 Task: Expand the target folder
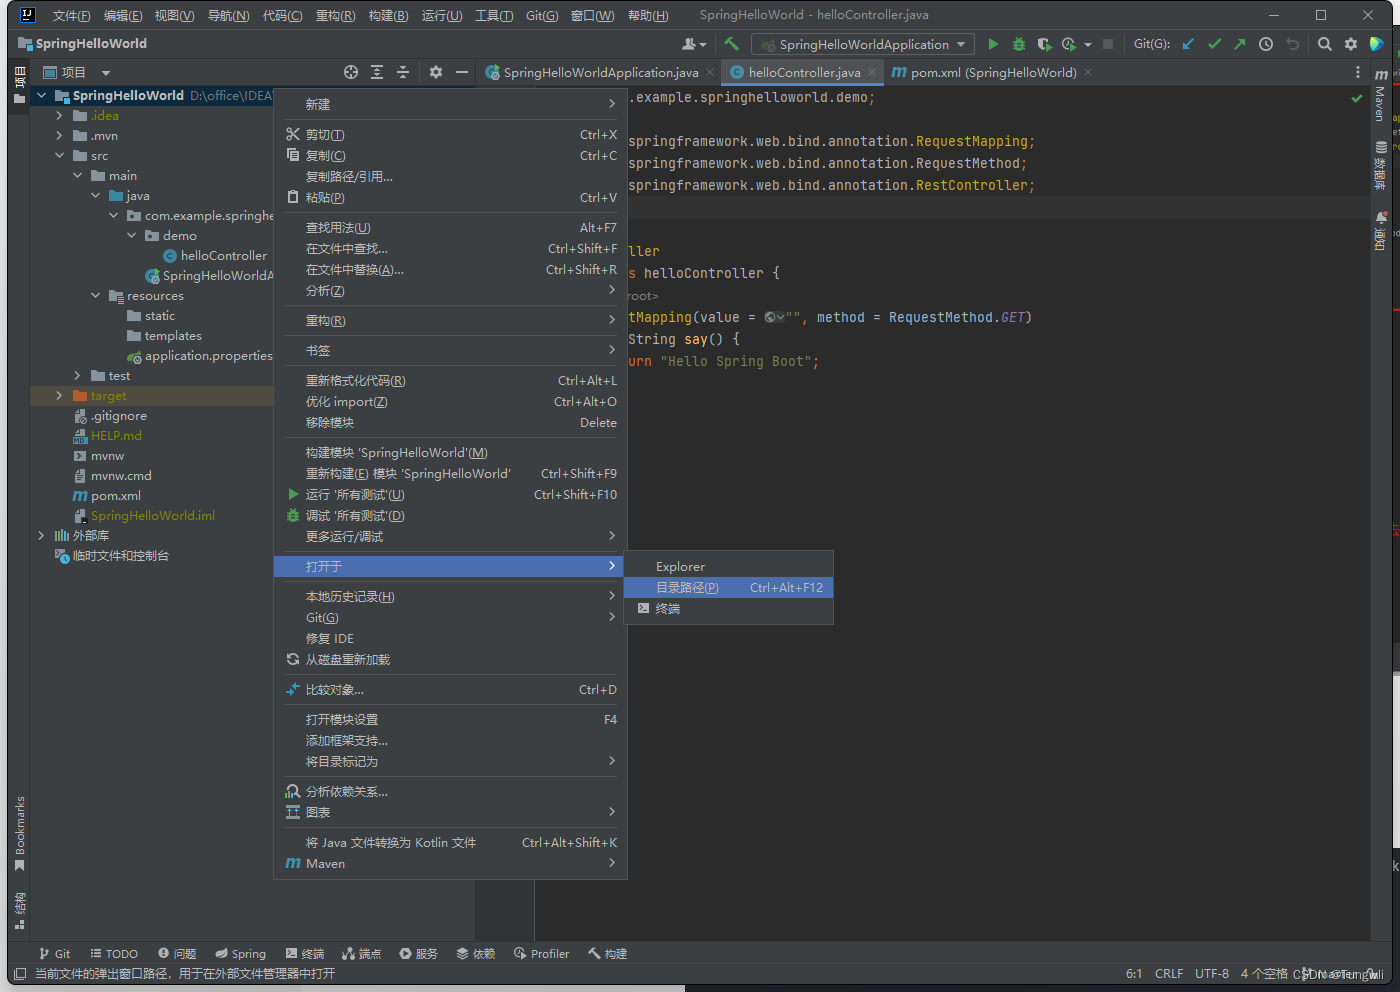point(59,396)
